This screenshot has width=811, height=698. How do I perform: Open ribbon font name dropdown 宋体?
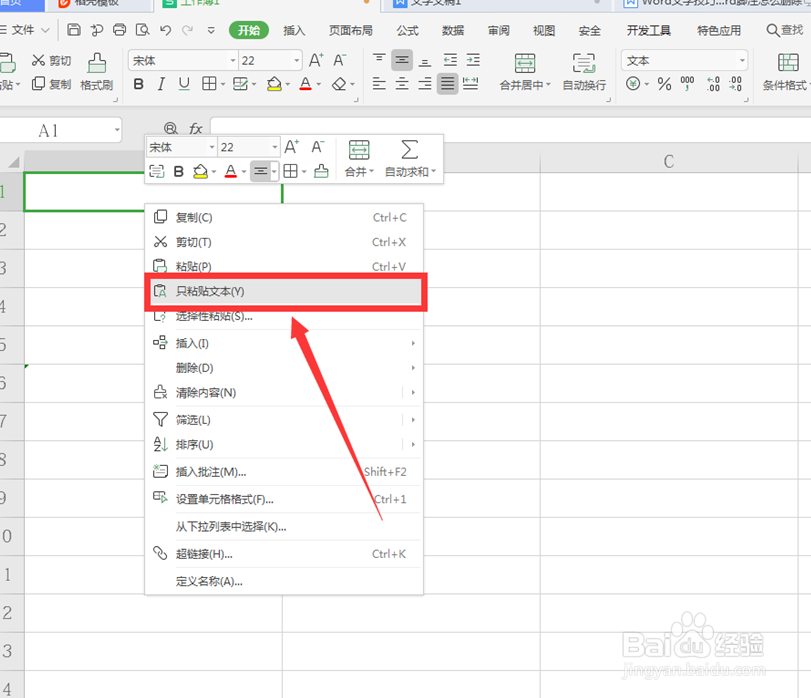(x=233, y=61)
